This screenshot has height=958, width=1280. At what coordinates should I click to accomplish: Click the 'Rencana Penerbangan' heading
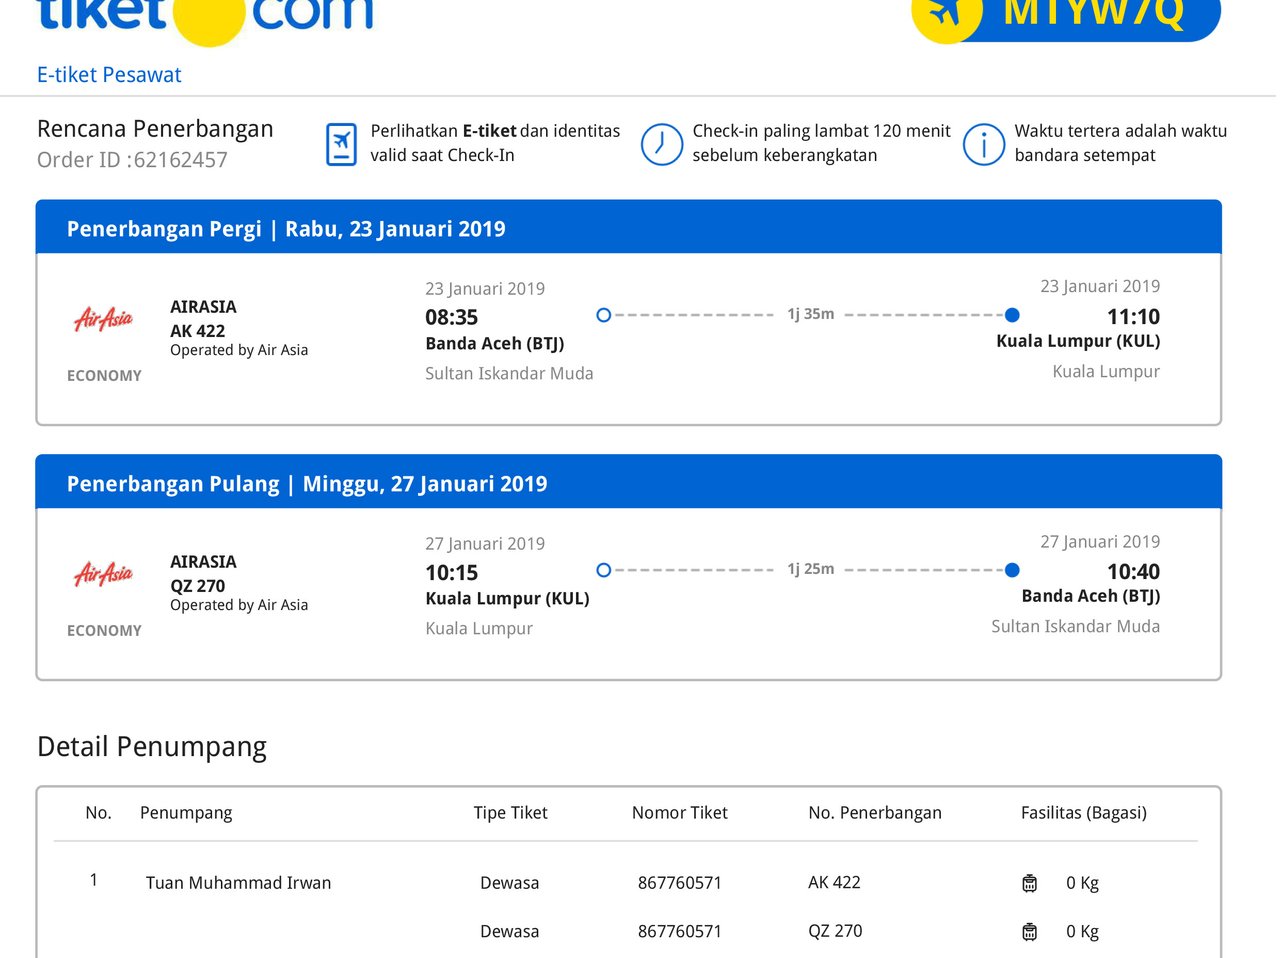coord(155,129)
